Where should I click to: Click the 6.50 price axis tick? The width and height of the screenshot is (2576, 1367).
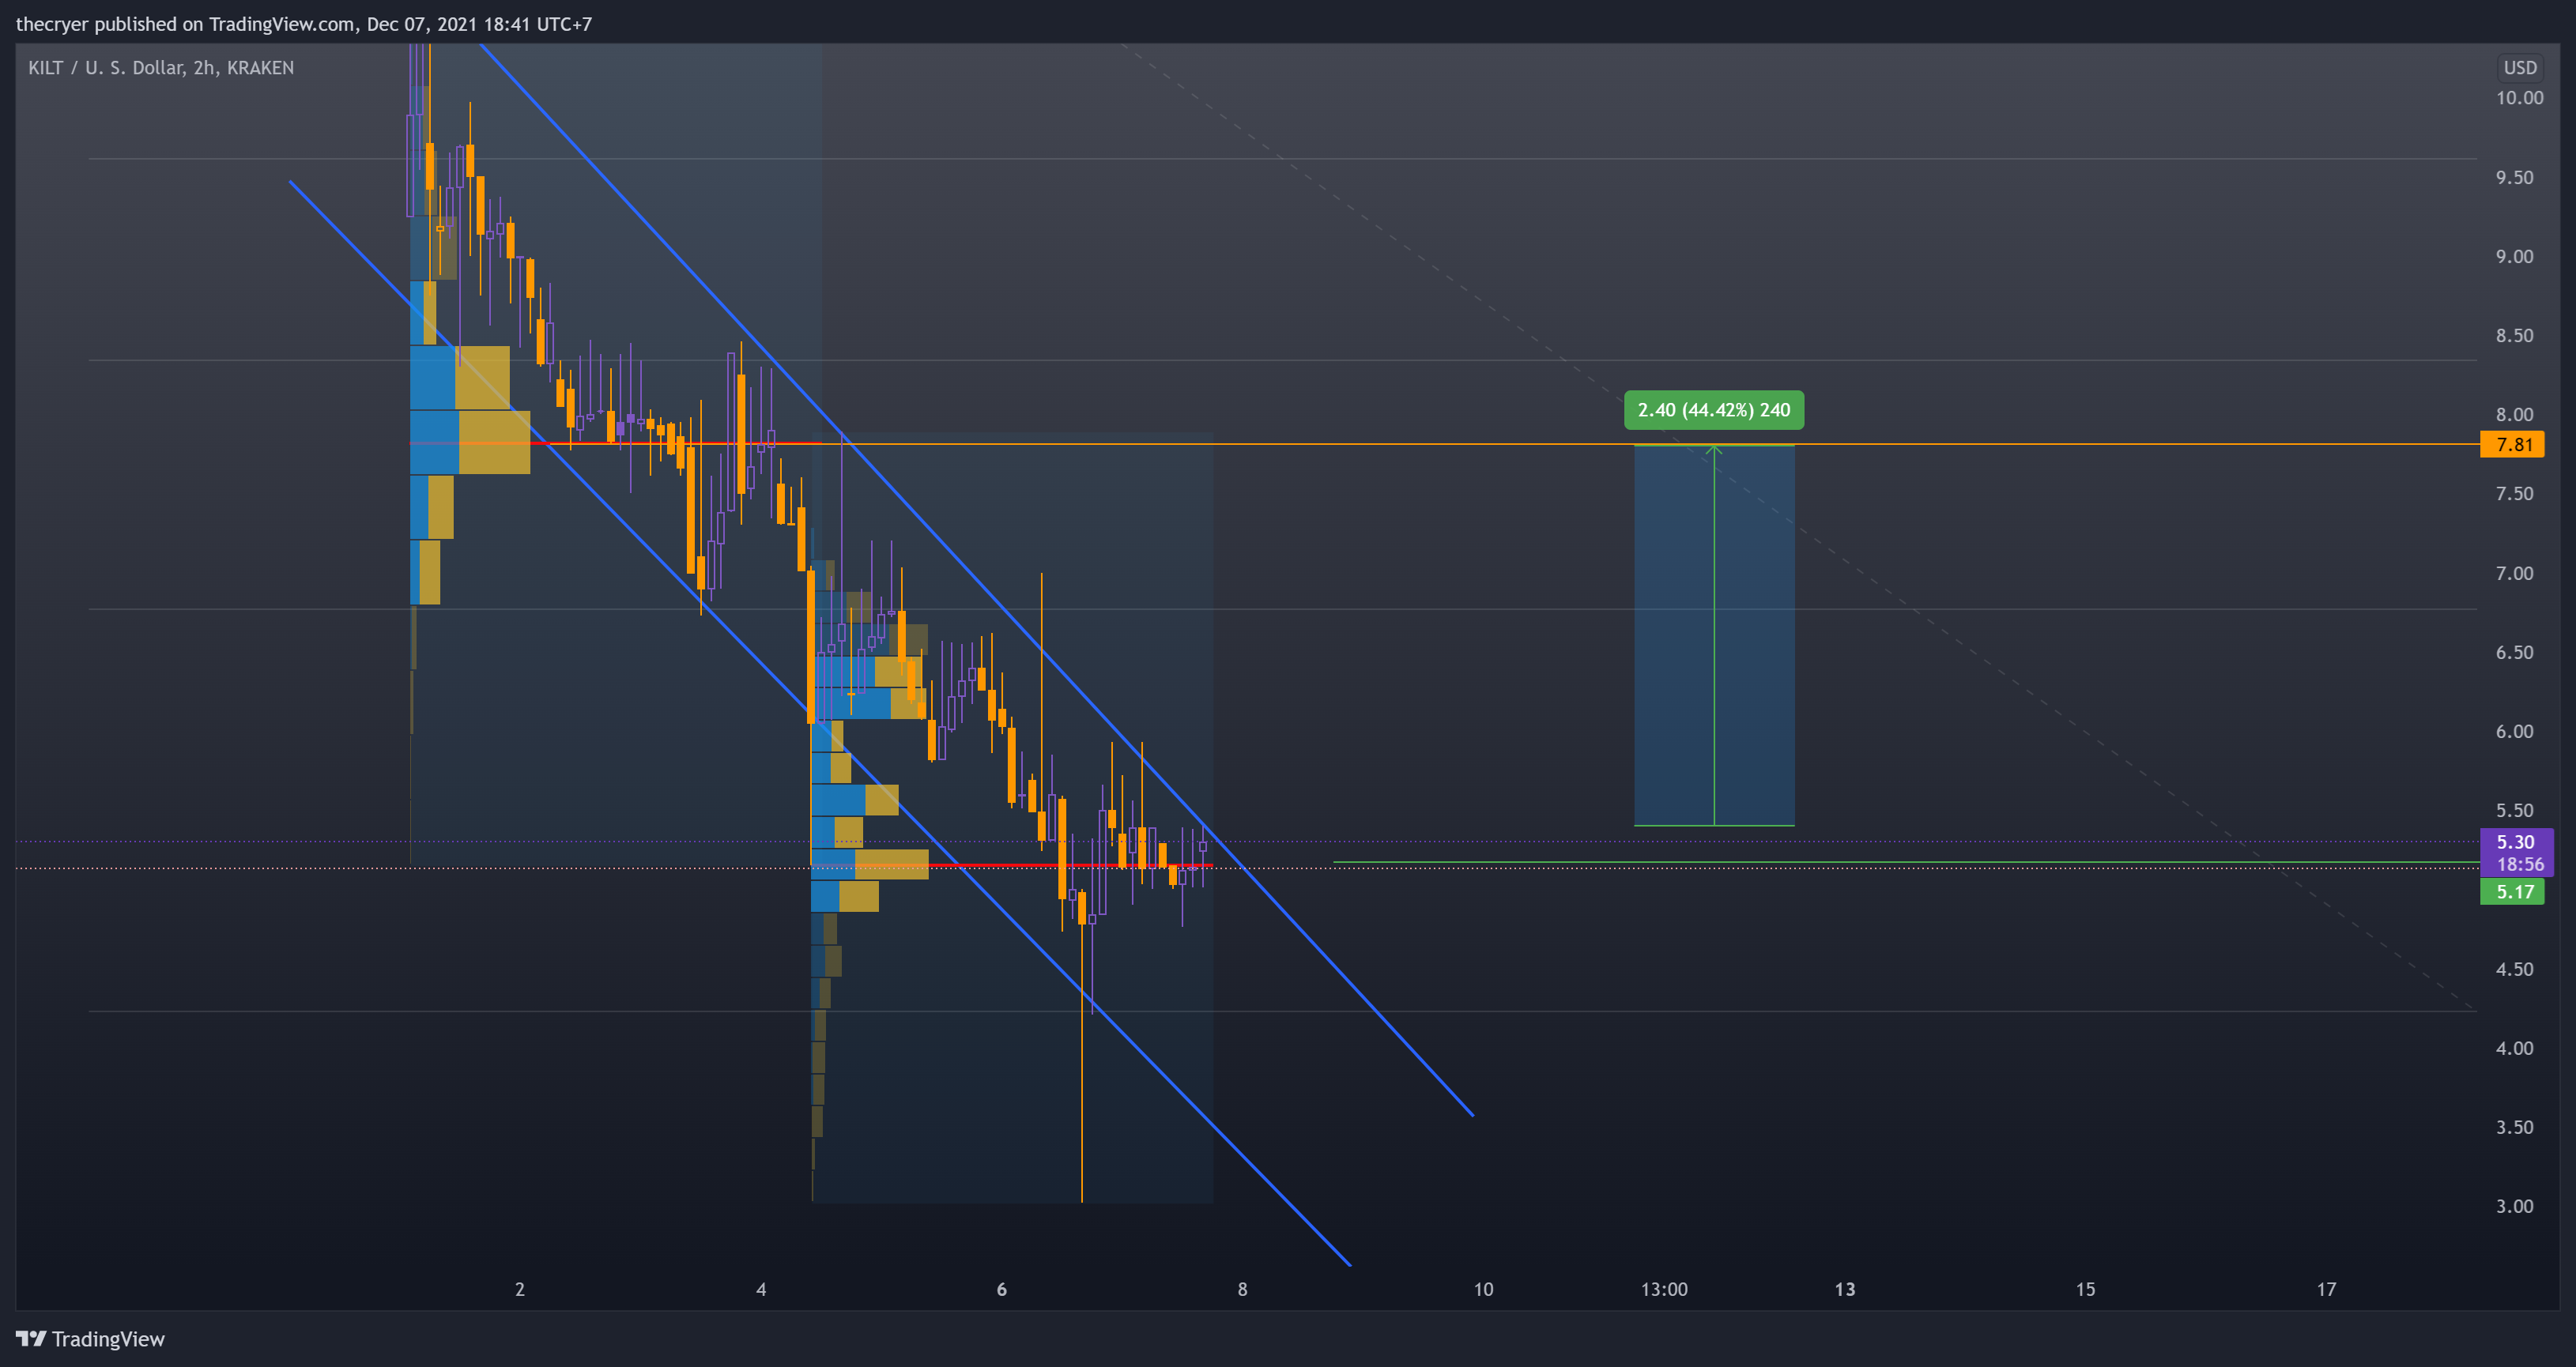pyautogui.click(x=2514, y=652)
